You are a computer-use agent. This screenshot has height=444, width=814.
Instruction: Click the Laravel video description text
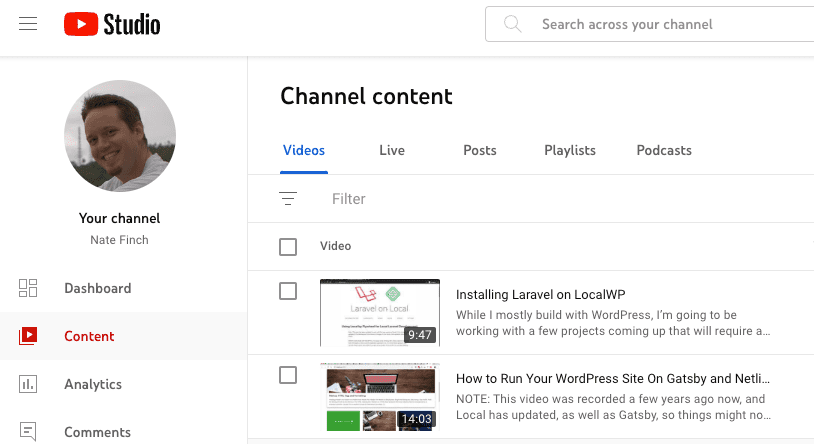pos(613,323)
